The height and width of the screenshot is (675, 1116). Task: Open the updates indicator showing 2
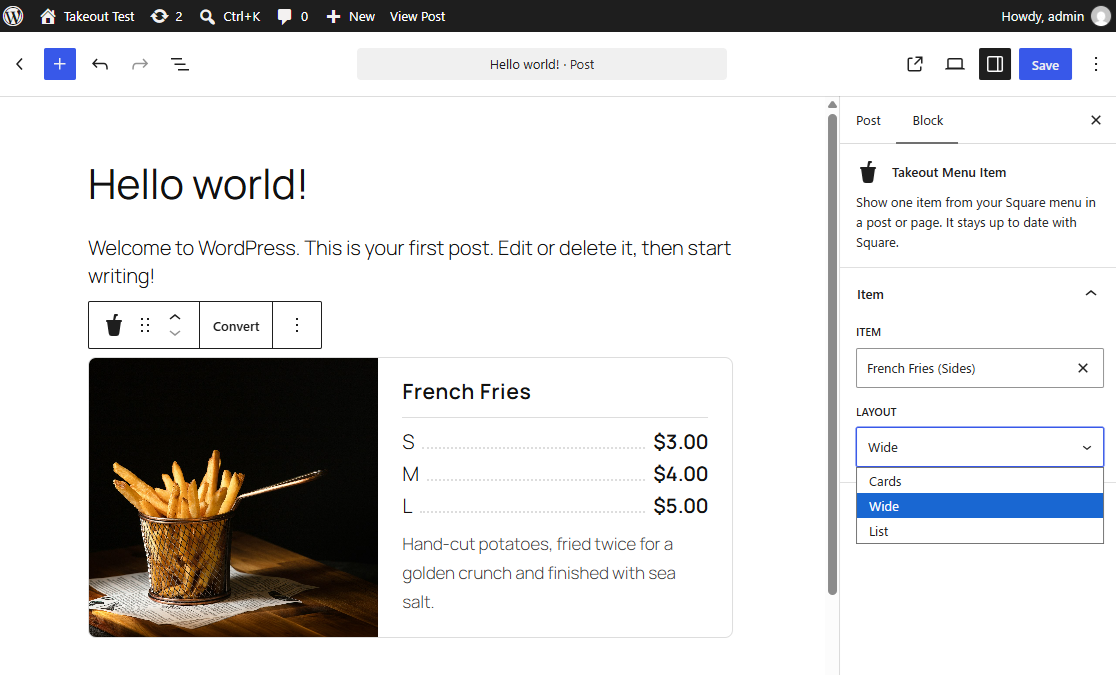pos(167,16)
